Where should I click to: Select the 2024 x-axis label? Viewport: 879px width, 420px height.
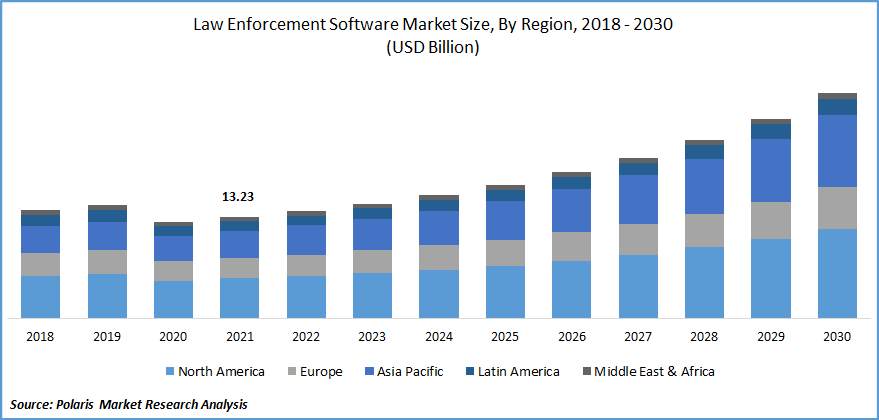[x=438, y=337]
